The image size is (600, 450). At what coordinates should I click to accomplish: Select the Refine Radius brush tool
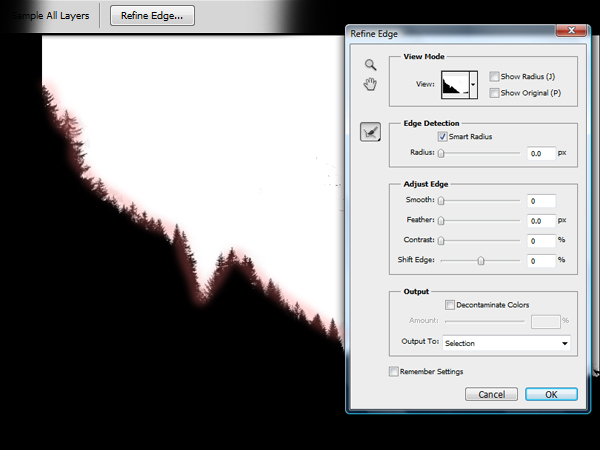[x=370, y=131]
